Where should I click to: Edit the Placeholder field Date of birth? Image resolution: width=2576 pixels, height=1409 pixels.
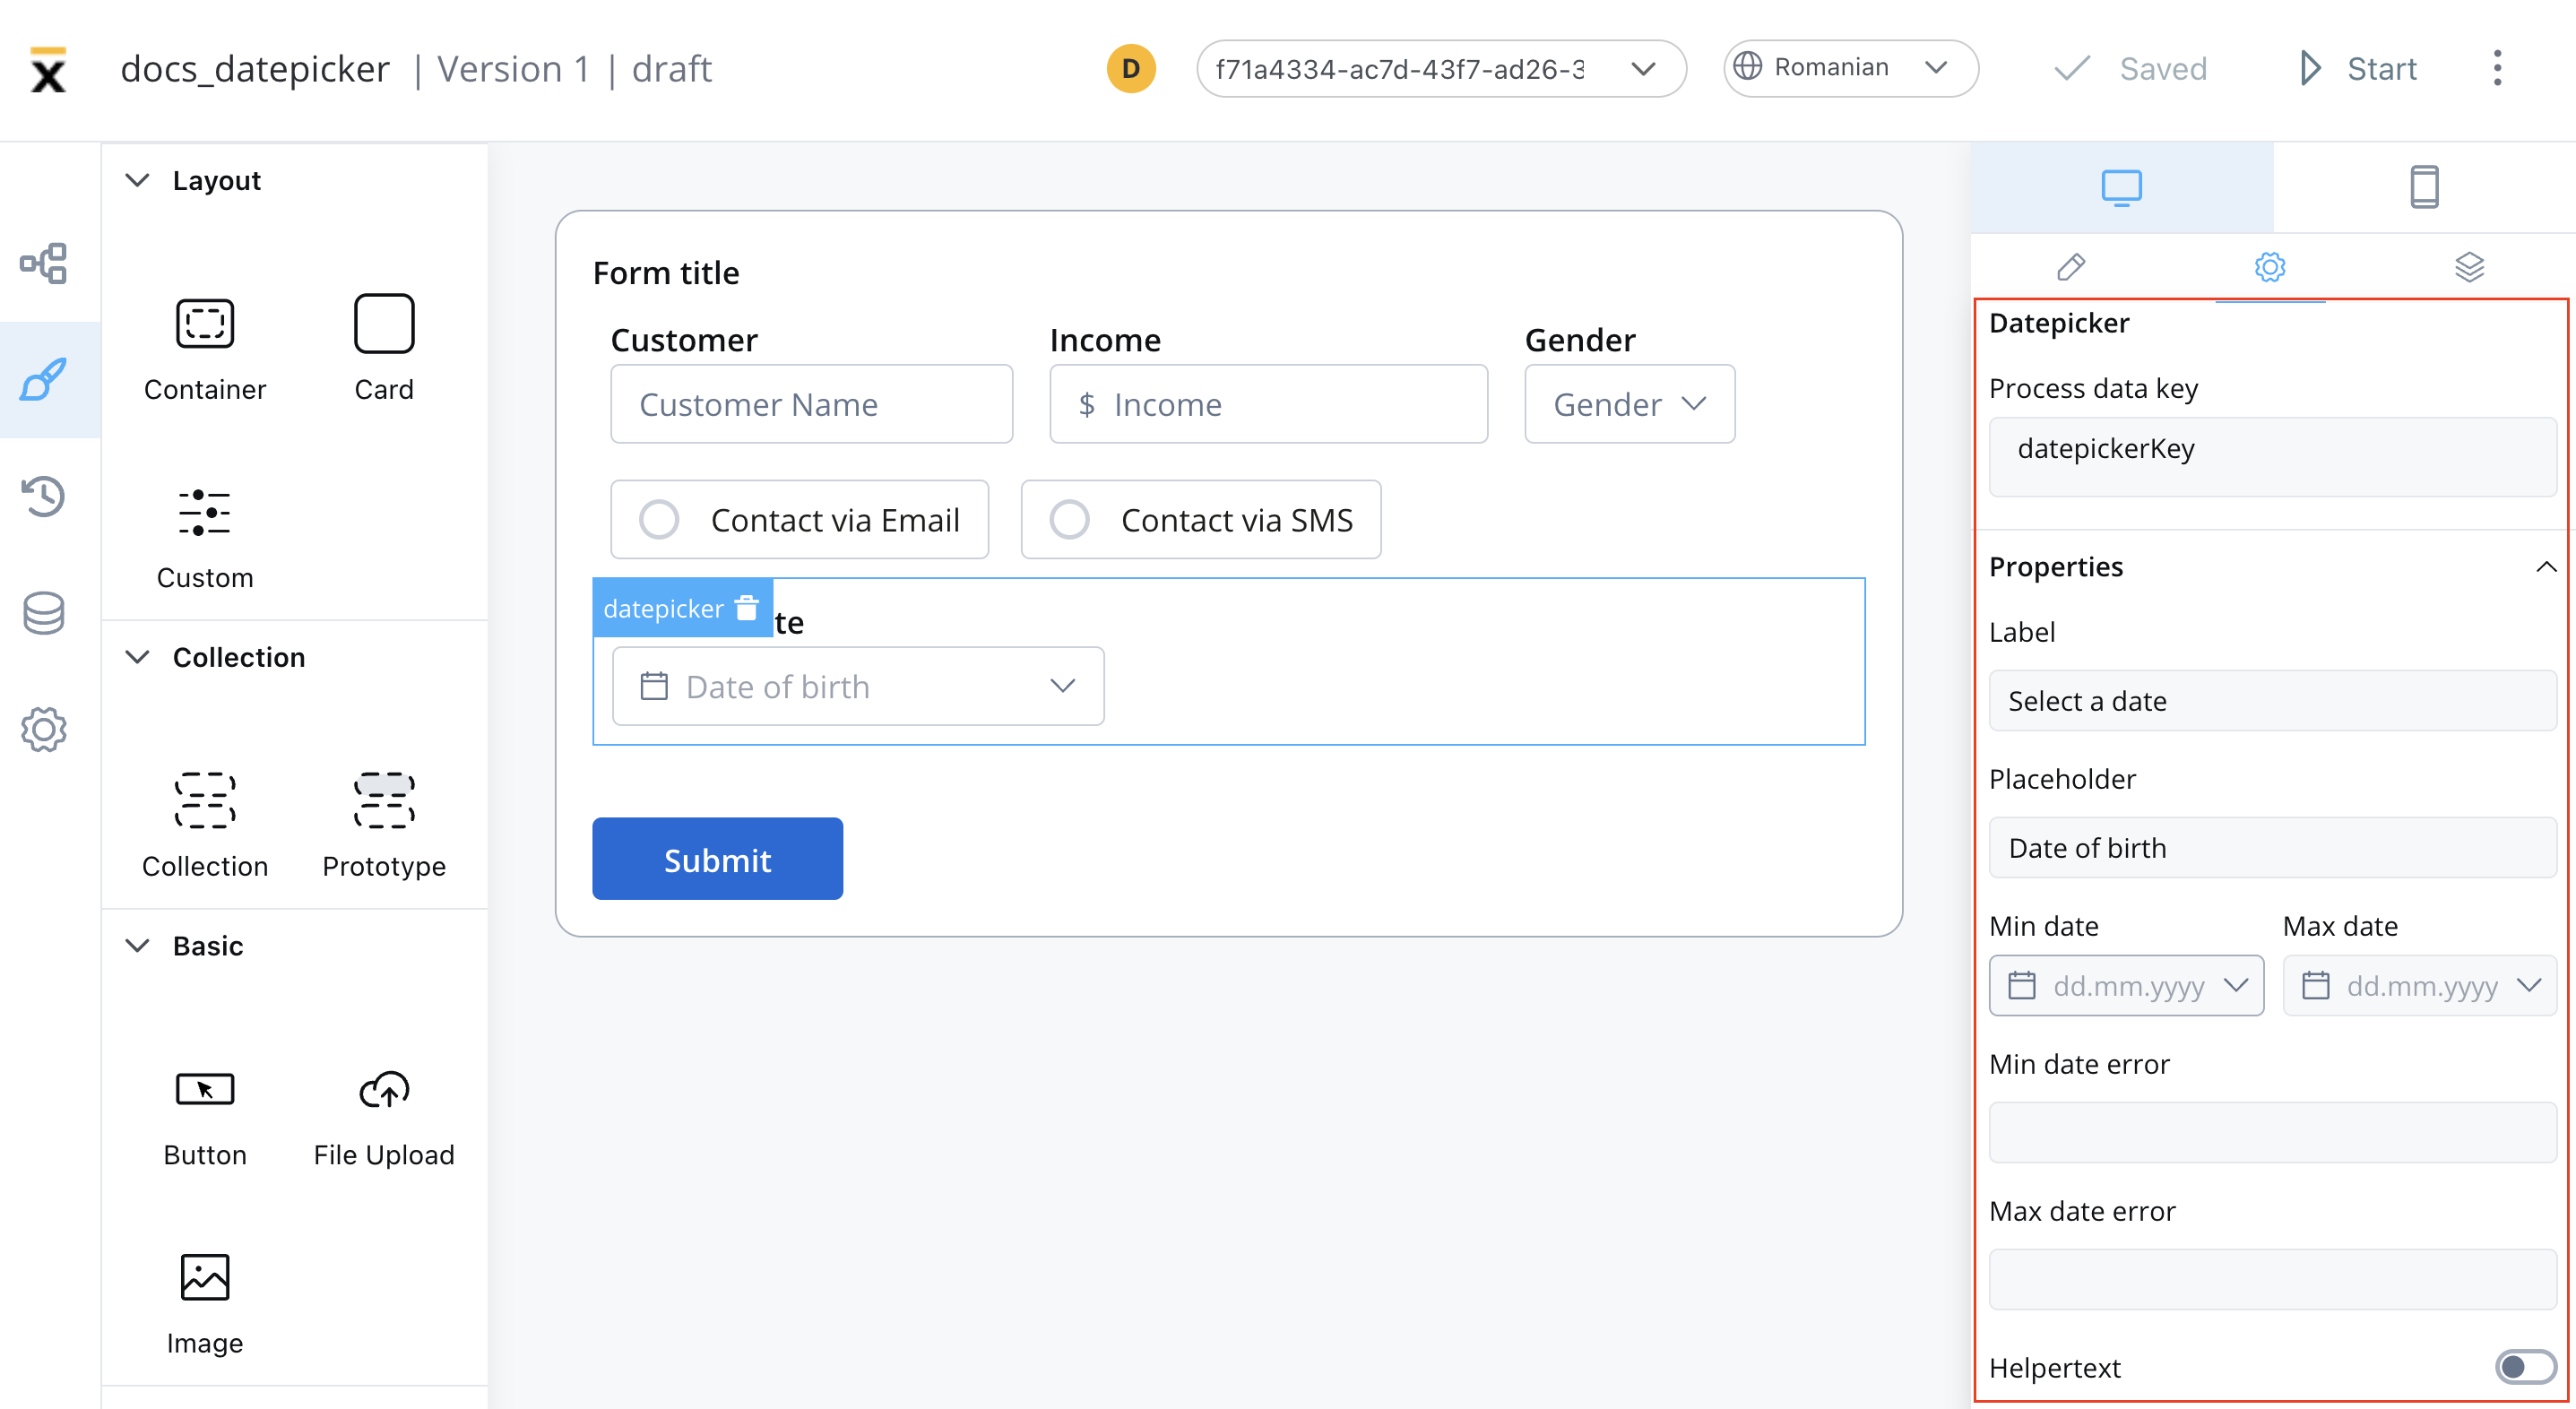click(2272, 848)
